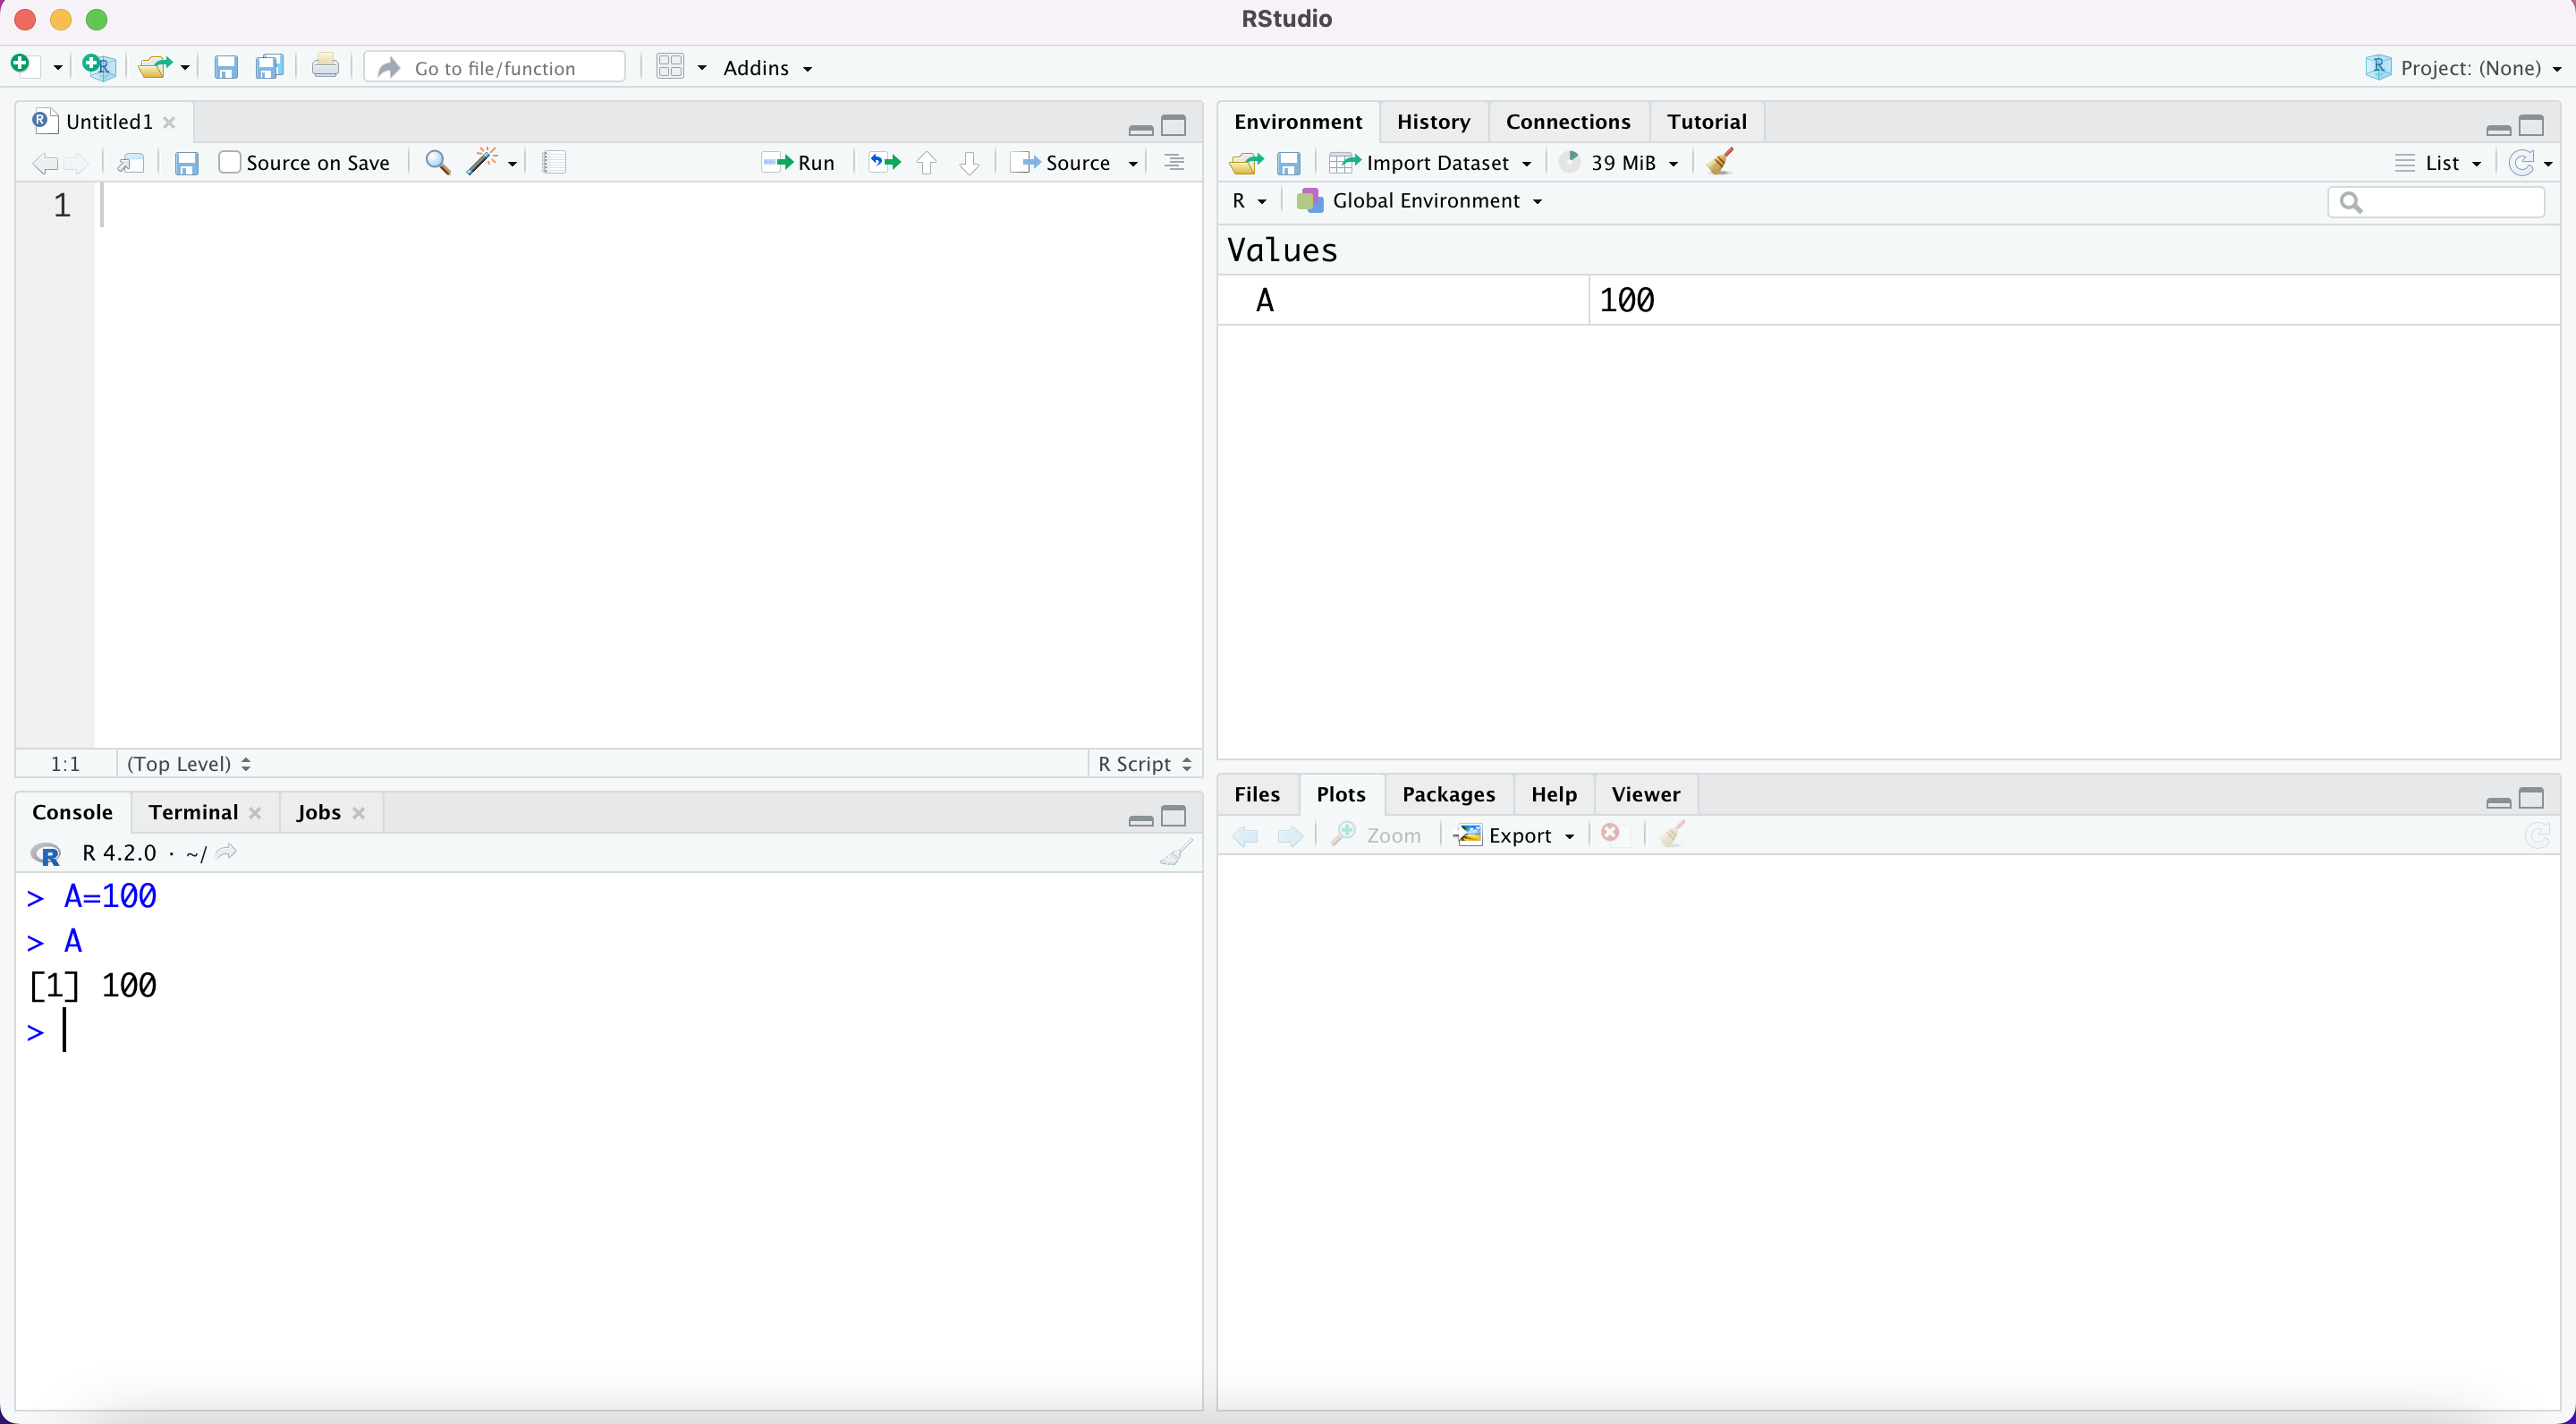Click the print current file icon
This screenshot has height=1424, width=2576.
click(325, 67)
